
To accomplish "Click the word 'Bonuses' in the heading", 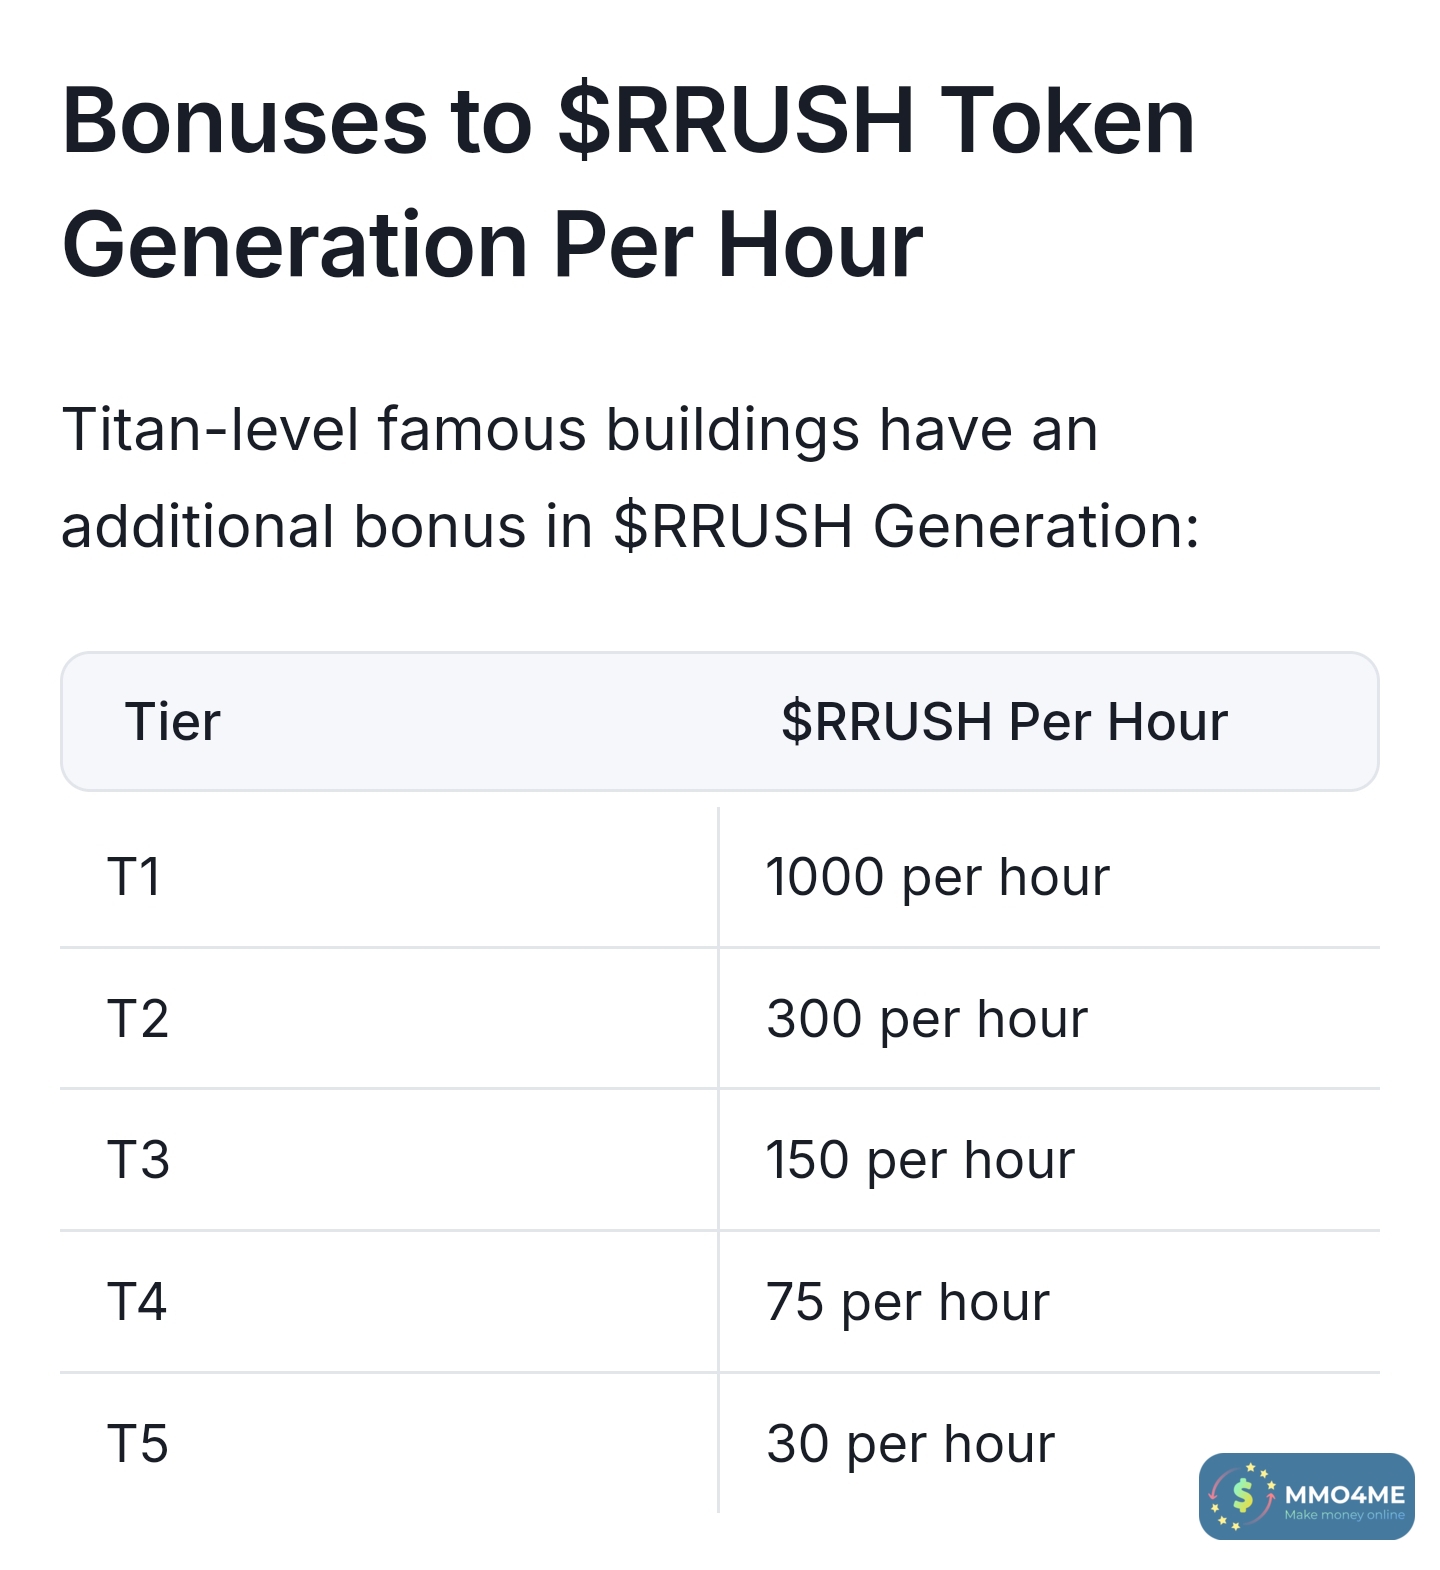I will pos(245,122).
